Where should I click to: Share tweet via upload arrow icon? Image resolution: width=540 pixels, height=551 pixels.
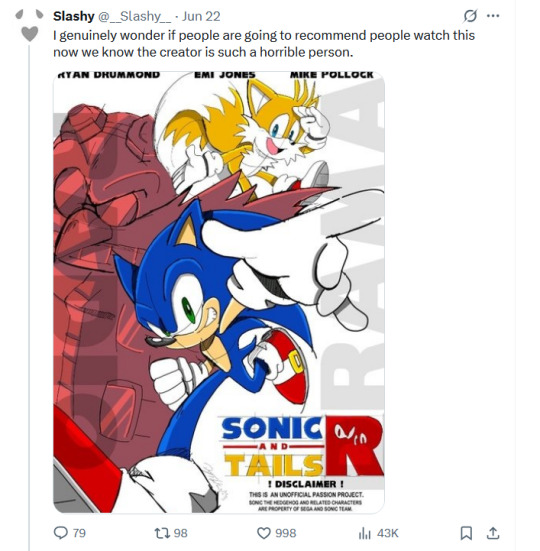click(x=493, y=533)
